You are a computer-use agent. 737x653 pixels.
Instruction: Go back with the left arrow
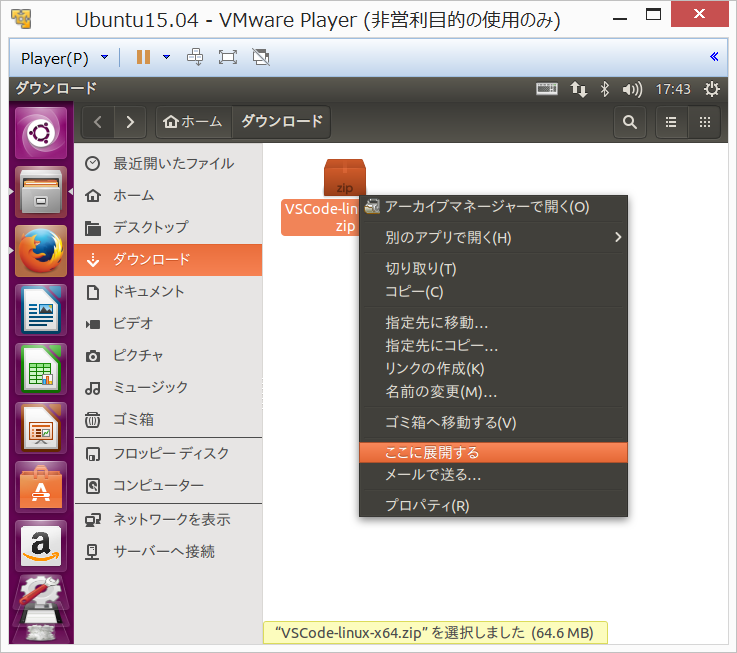click(98, 122)
